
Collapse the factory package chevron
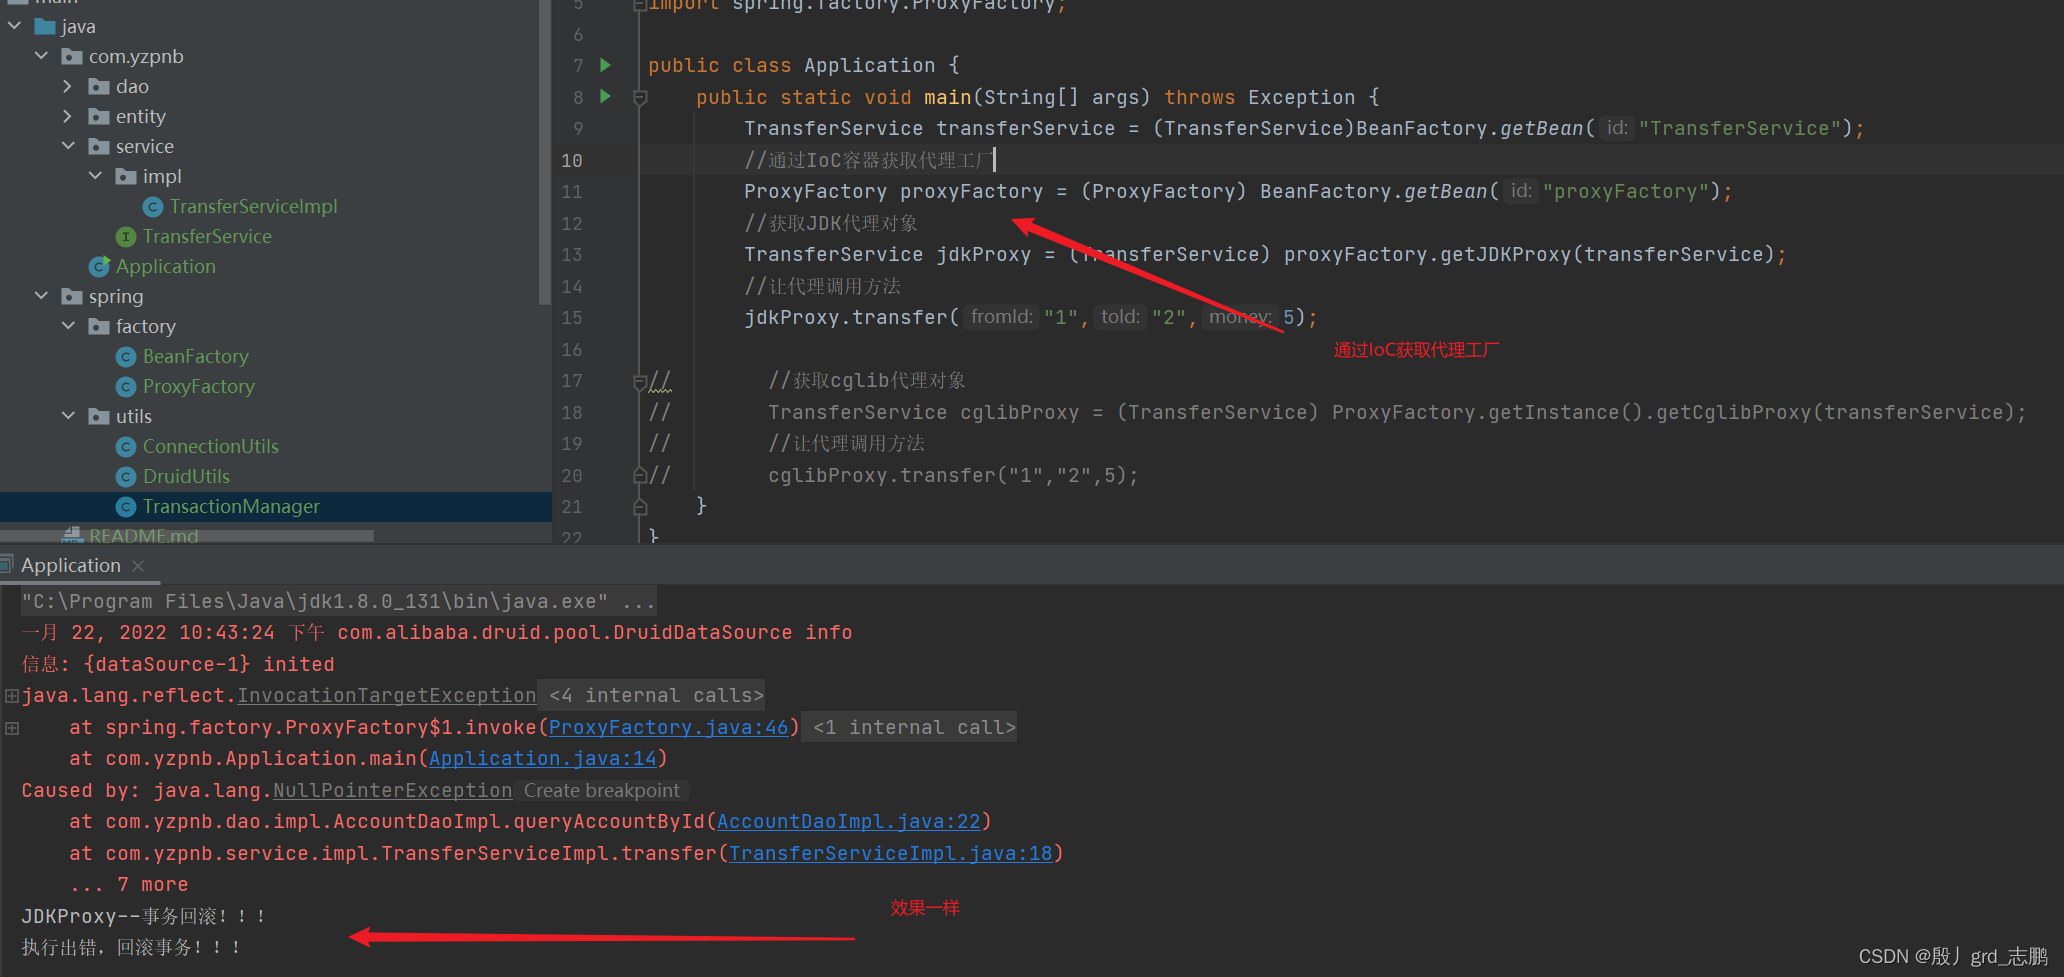tap(68, 326)
